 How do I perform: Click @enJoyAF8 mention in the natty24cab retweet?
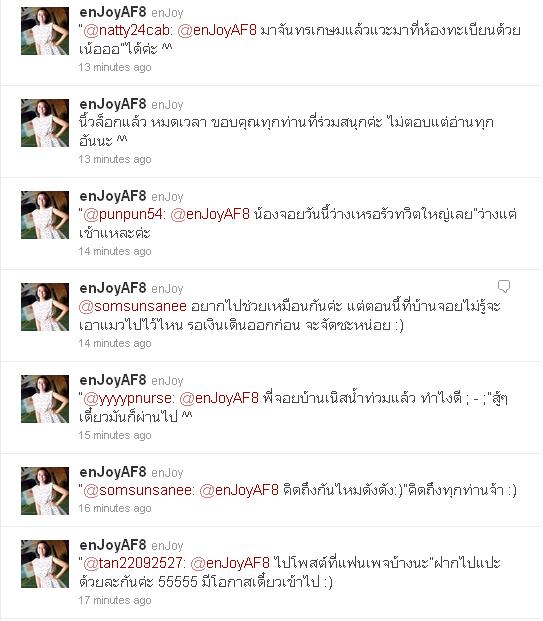pos(217,30)
